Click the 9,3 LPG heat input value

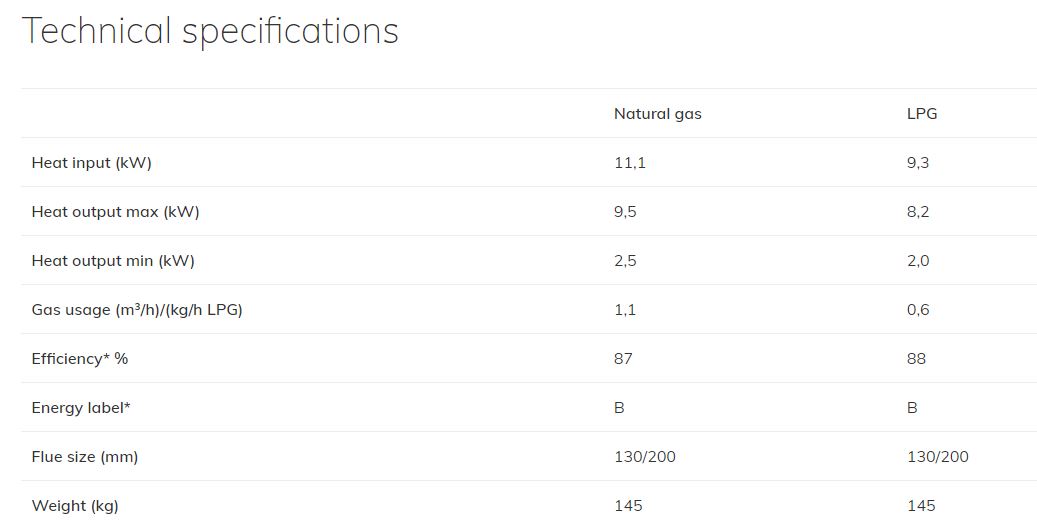(917, 163)
